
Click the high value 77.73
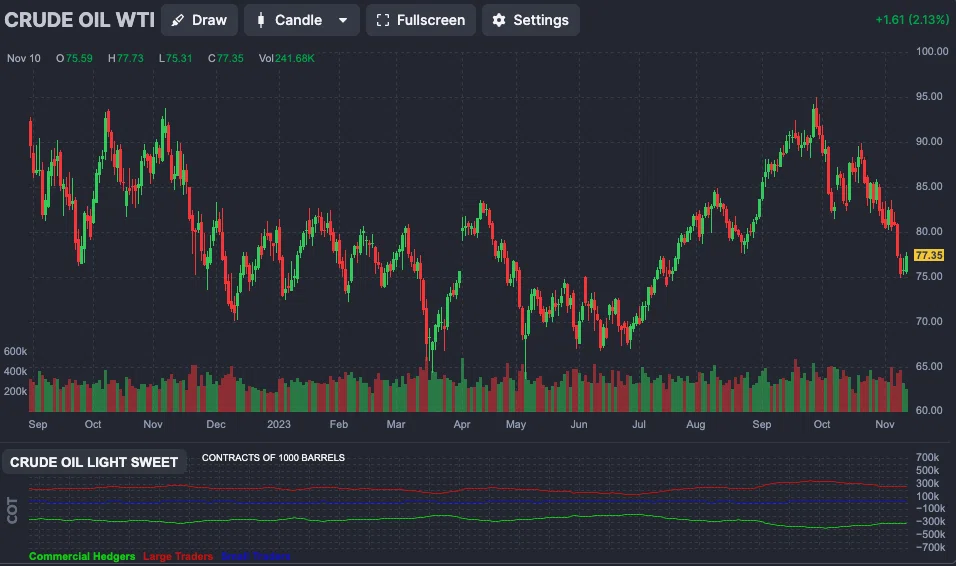pos(130,59)
